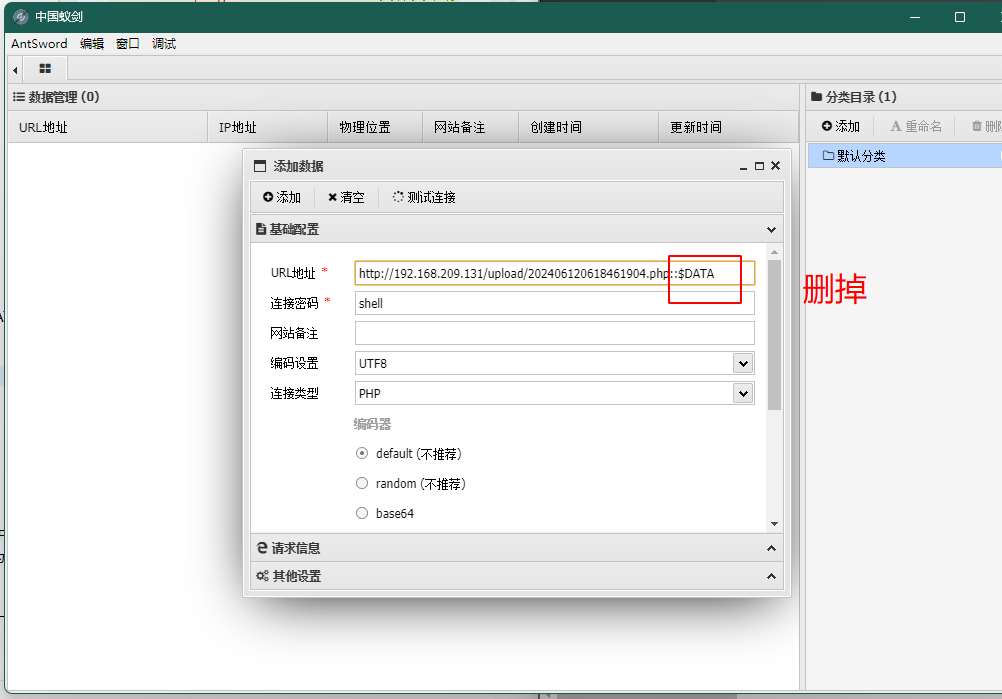Click the 添加 icon in the dialog toolbar
Viewport: 1002px width, 699px height.
tap(270, 197)
